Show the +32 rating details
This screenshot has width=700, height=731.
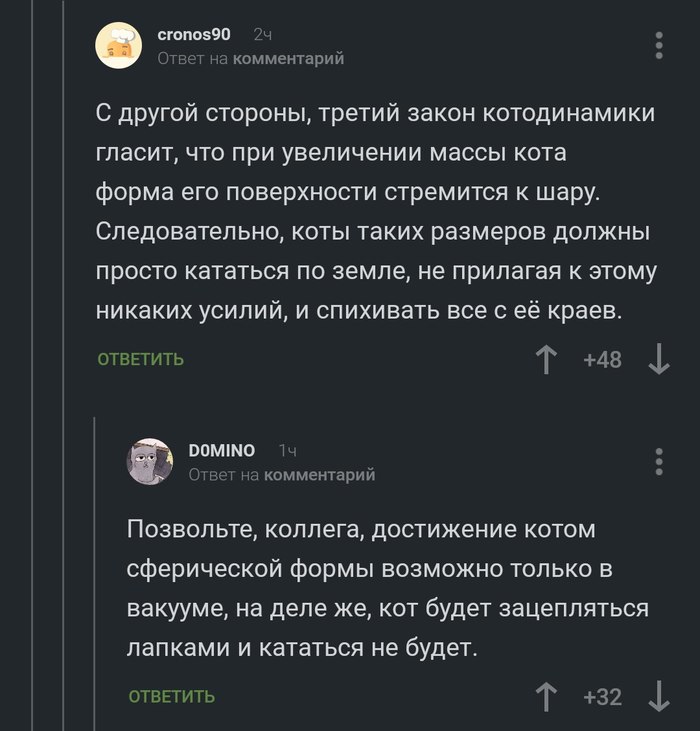pyautogui.click(x=602, y=696)
